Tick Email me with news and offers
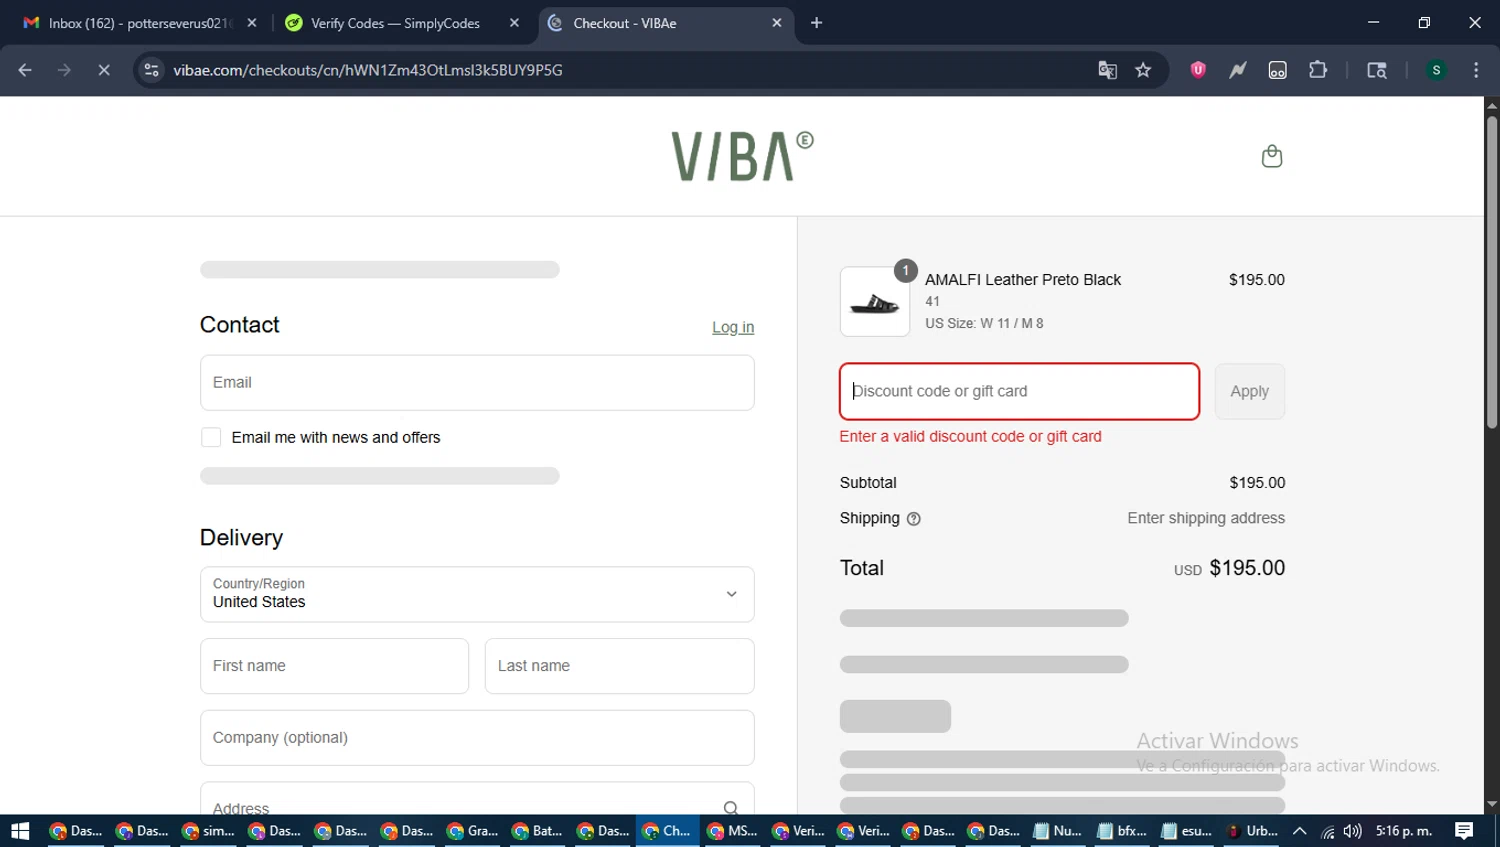1500x847 pixels. [211, 437]
